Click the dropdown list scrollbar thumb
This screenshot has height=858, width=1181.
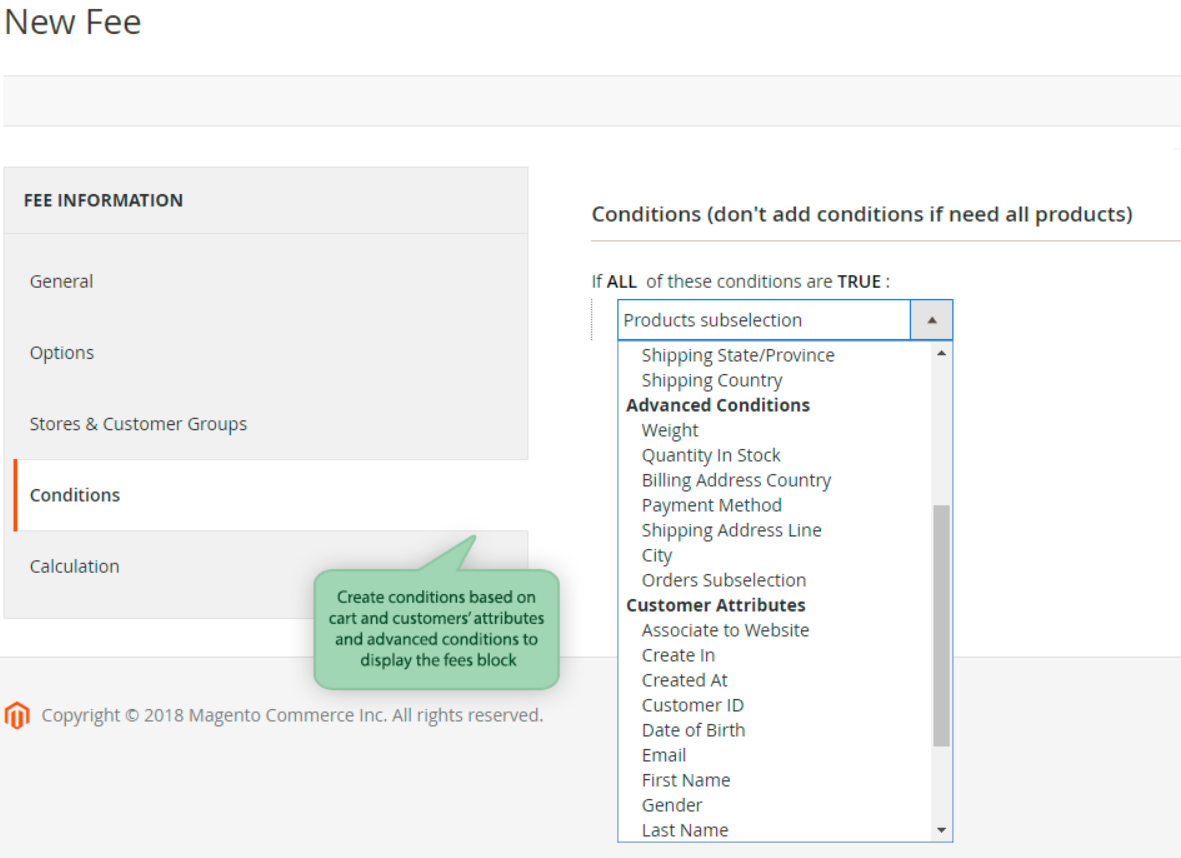click(941, 625)
